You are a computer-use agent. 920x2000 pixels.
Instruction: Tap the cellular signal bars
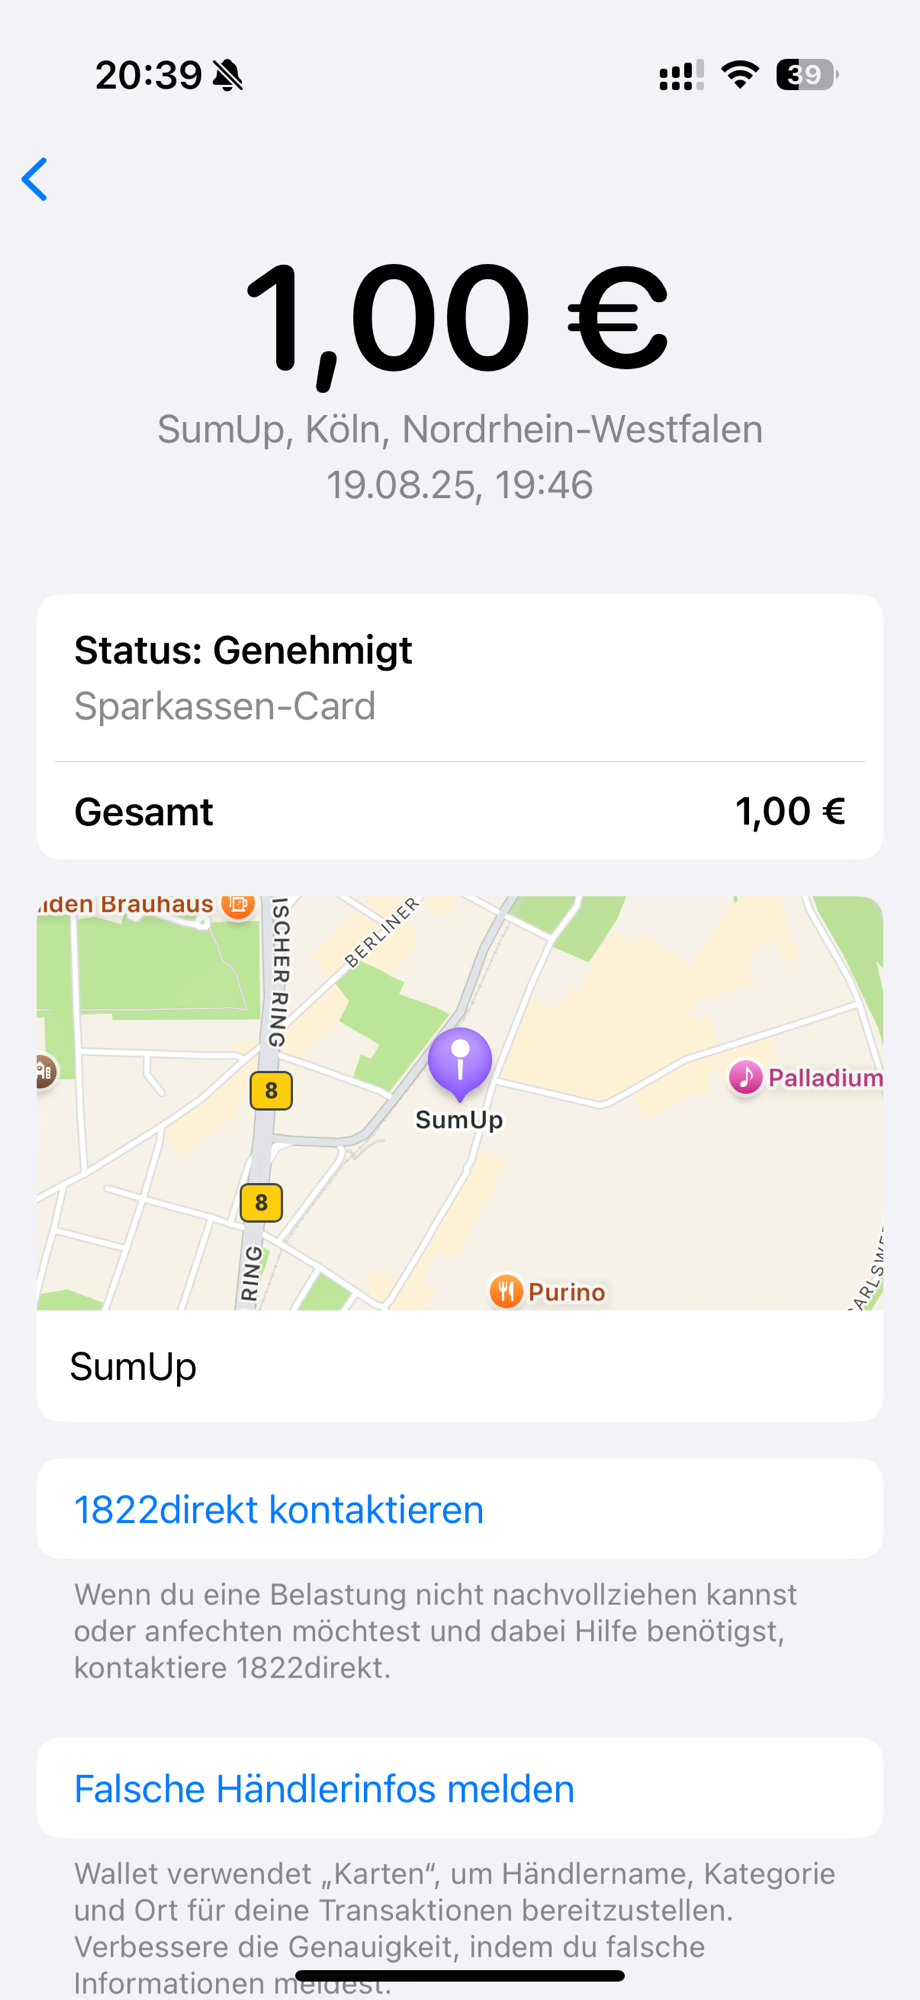(682, 75)
